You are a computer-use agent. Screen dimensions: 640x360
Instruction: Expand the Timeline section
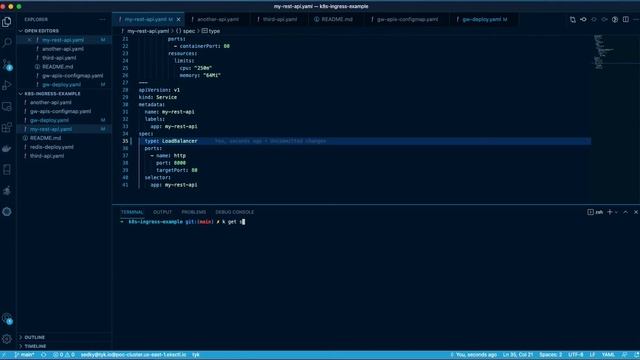[x=33, y=347]
